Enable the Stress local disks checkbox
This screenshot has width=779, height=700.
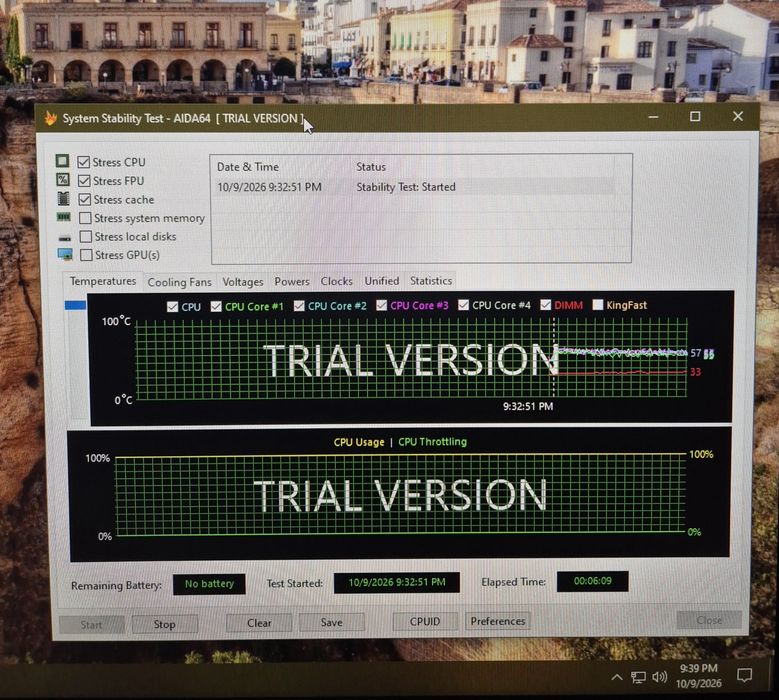(x=85, y=236)
